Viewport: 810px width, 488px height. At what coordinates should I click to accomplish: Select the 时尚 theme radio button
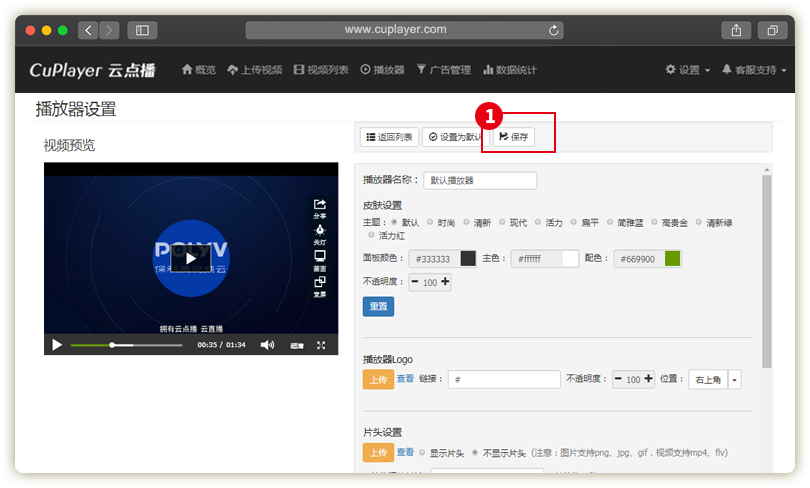tap(430, 222)
